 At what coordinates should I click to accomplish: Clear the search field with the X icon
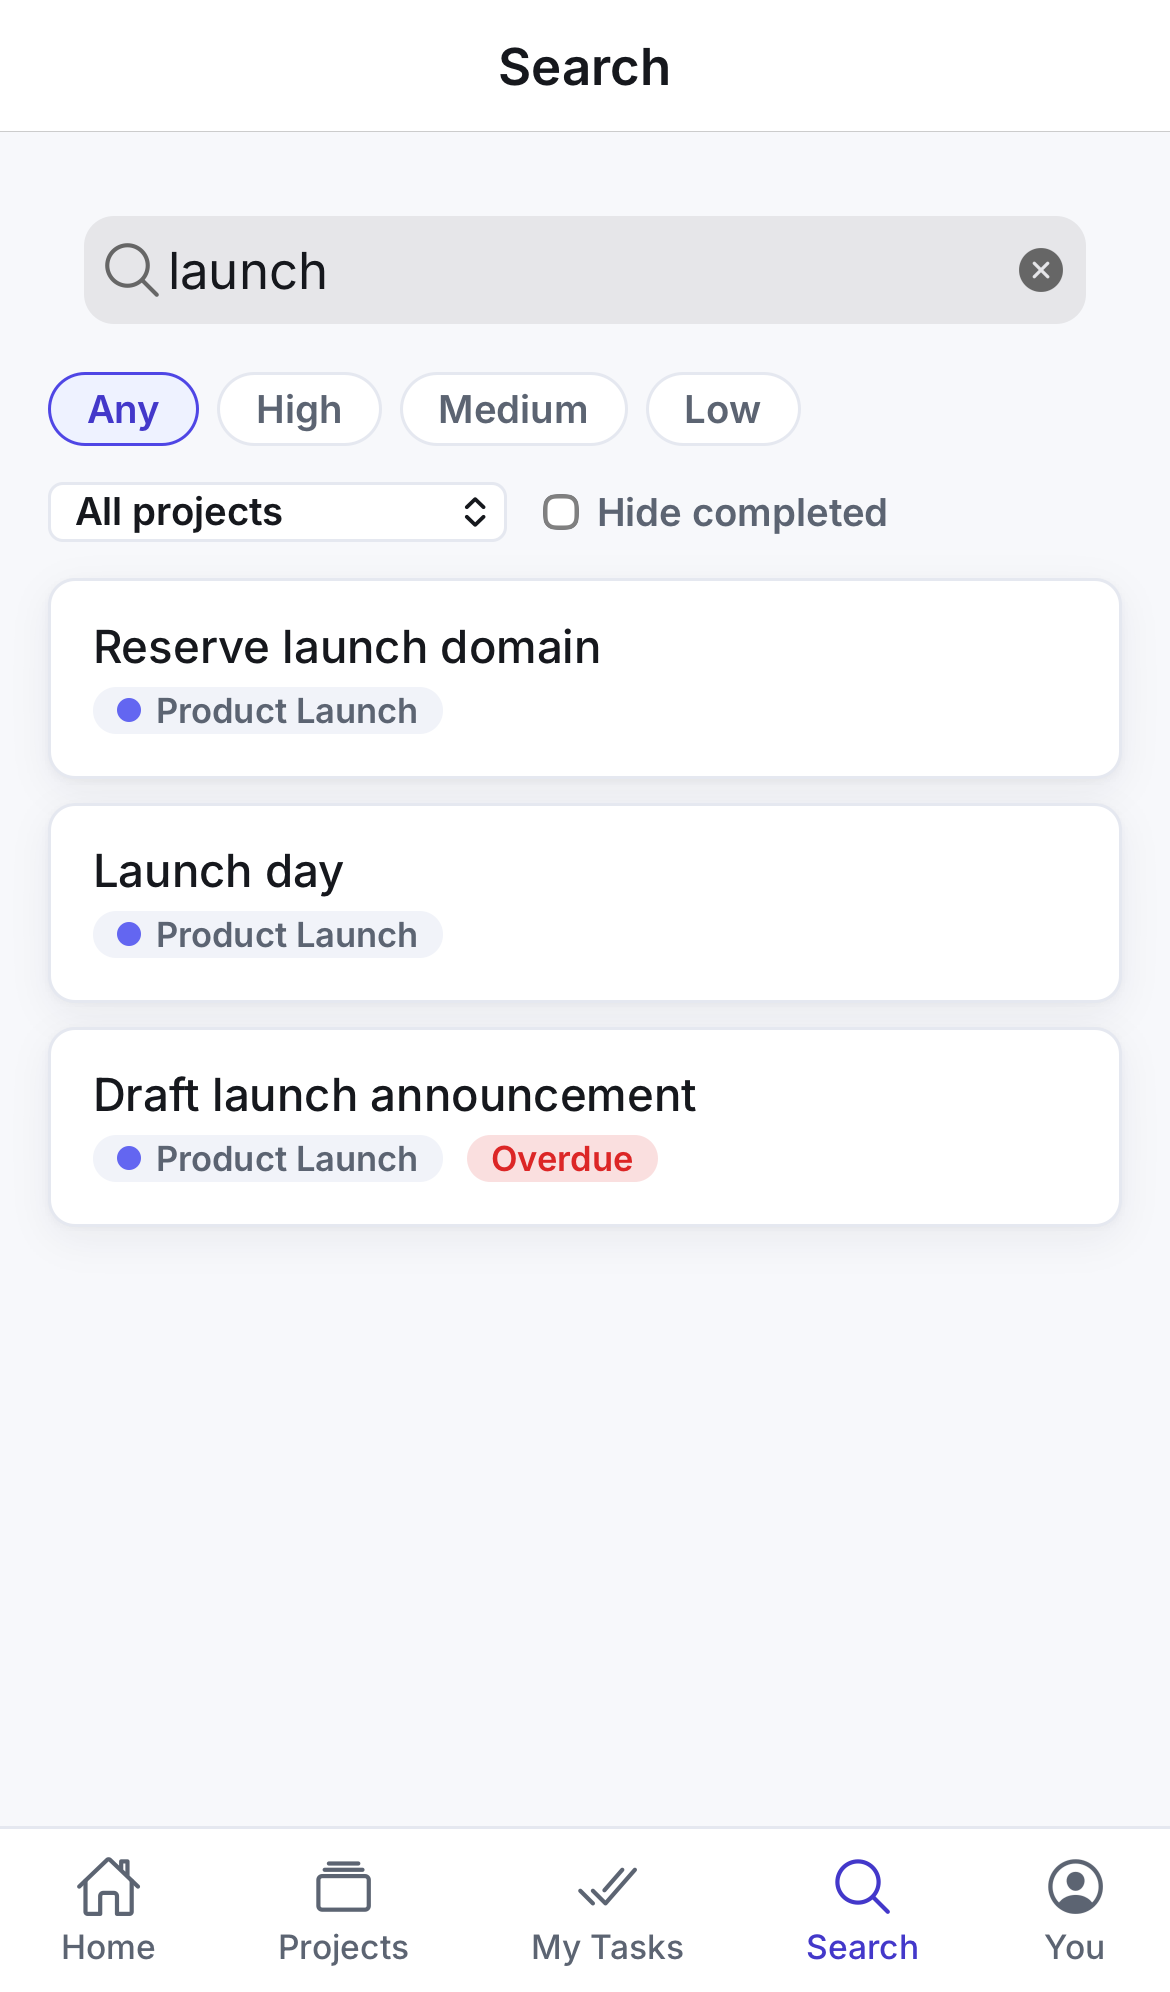(1040, 270)
